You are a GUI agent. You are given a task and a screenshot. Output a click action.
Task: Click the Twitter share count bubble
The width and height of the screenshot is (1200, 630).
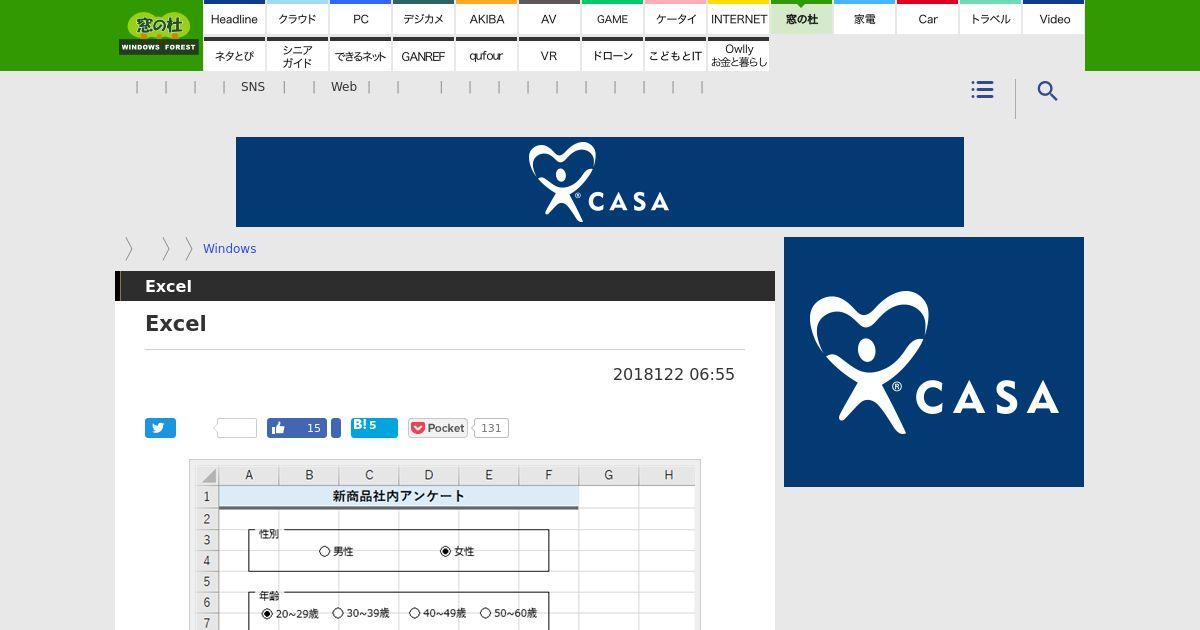point(236,428)
